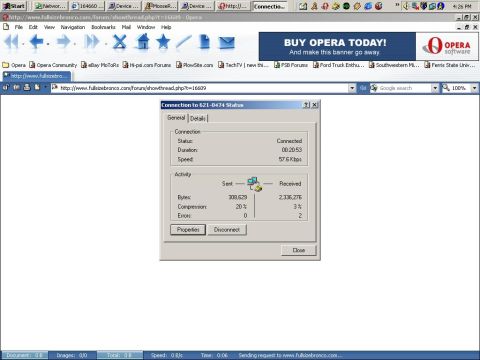The width and height of the screenshot is (480, 360).
Task: Click the new page icon left of File
Action: (x=6, y=27)
